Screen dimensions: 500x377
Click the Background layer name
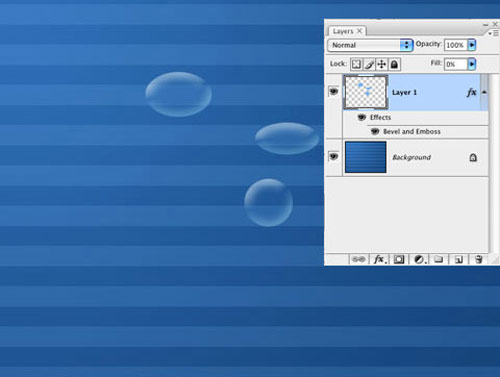(412, 157)
